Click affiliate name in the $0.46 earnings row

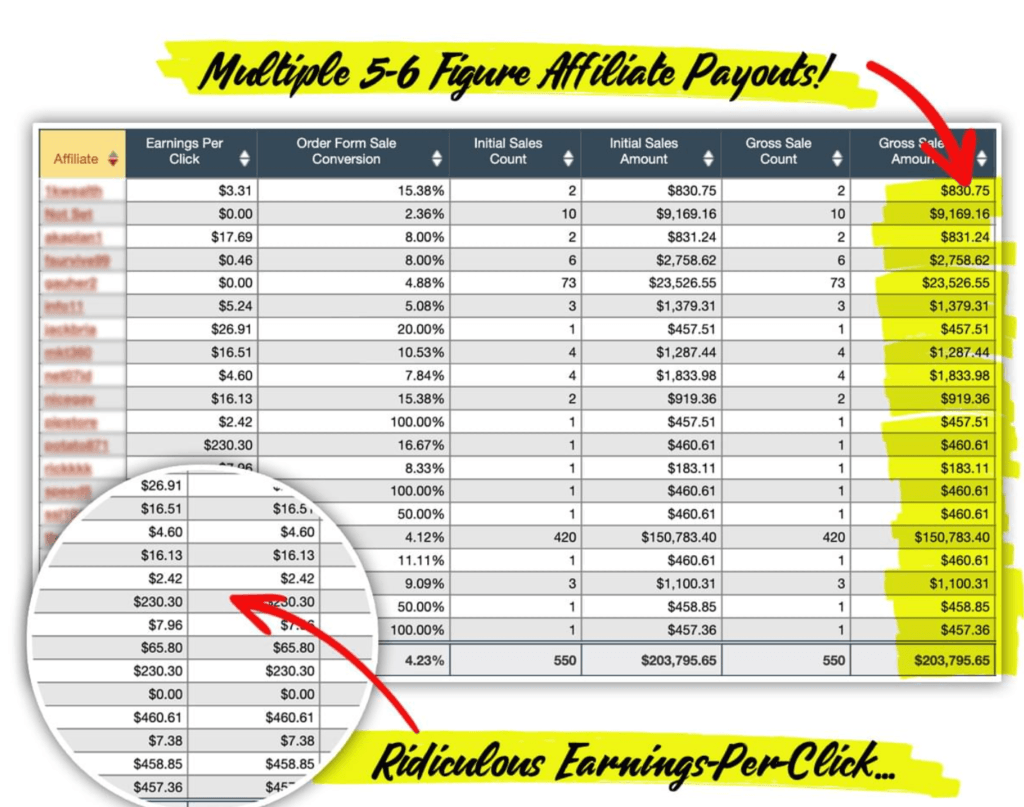click(x=76, y=260)
